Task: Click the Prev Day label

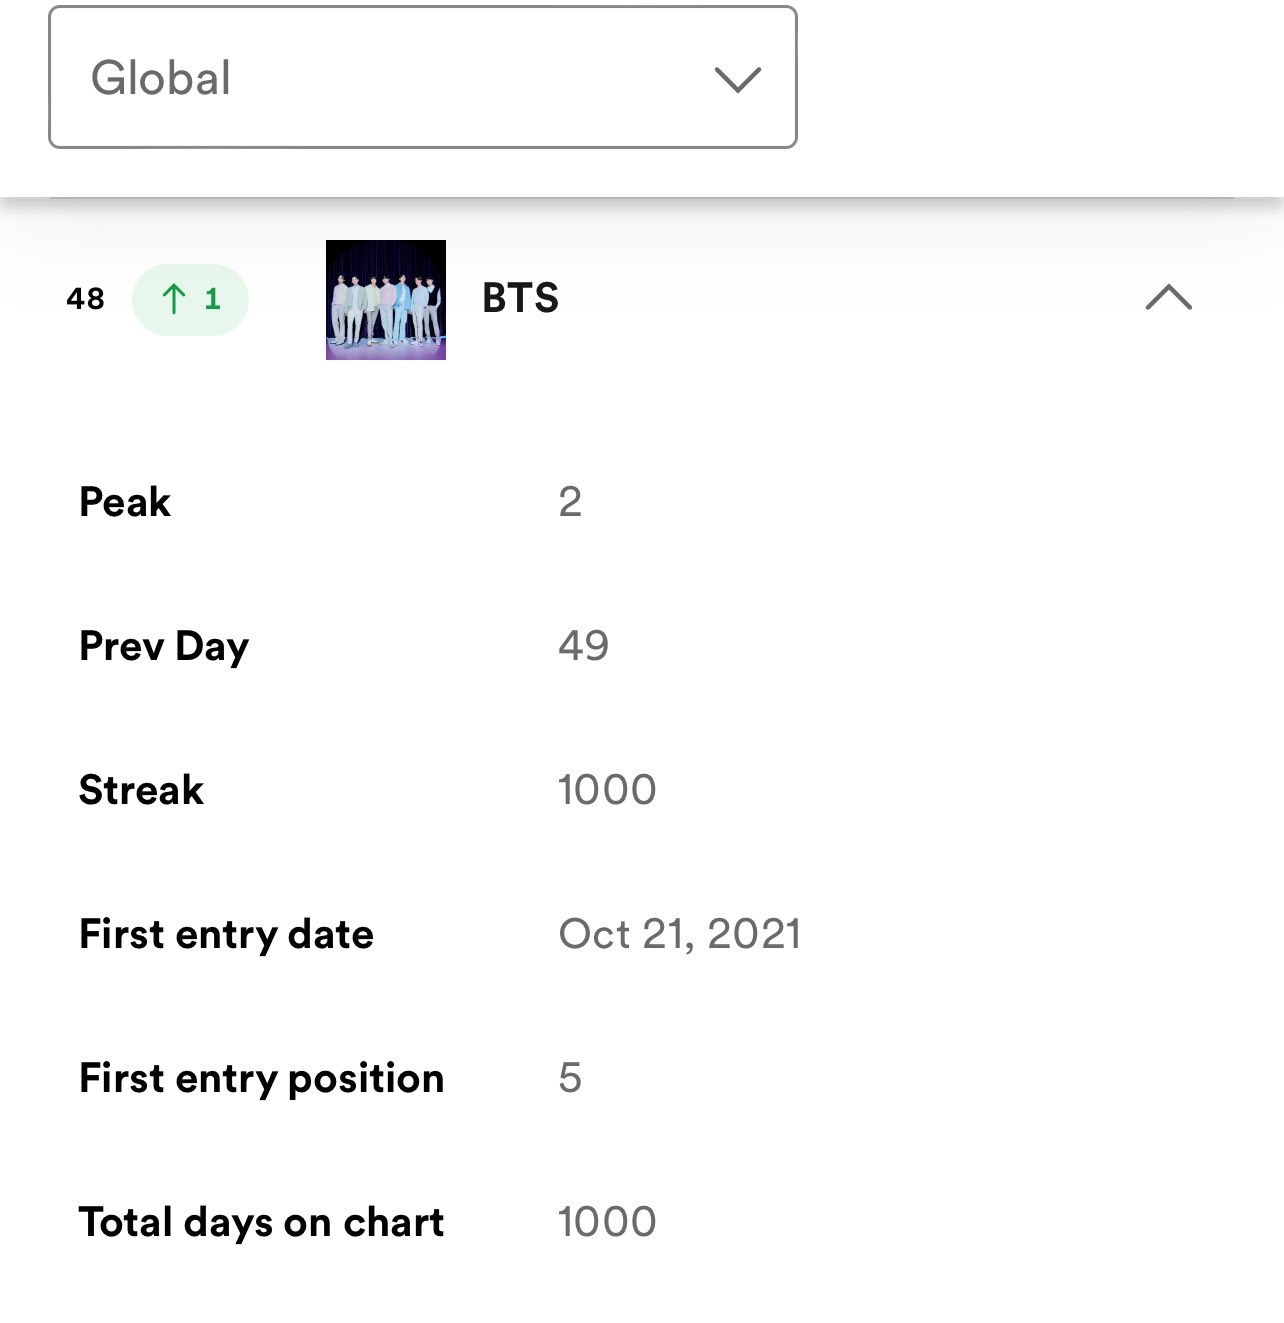Action: [164, 647]
